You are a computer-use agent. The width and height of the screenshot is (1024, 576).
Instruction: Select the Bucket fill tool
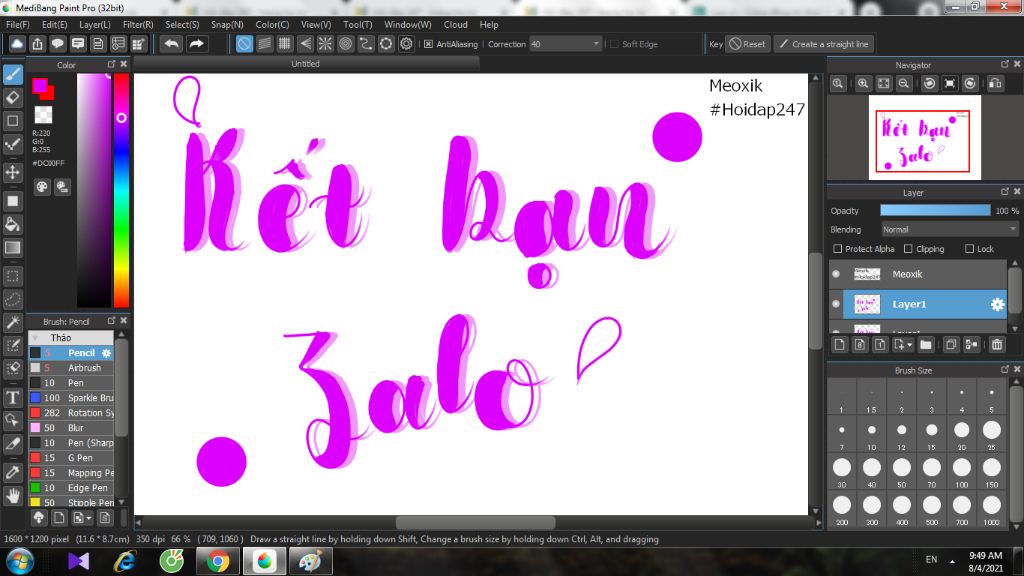[x=12, y=225]
